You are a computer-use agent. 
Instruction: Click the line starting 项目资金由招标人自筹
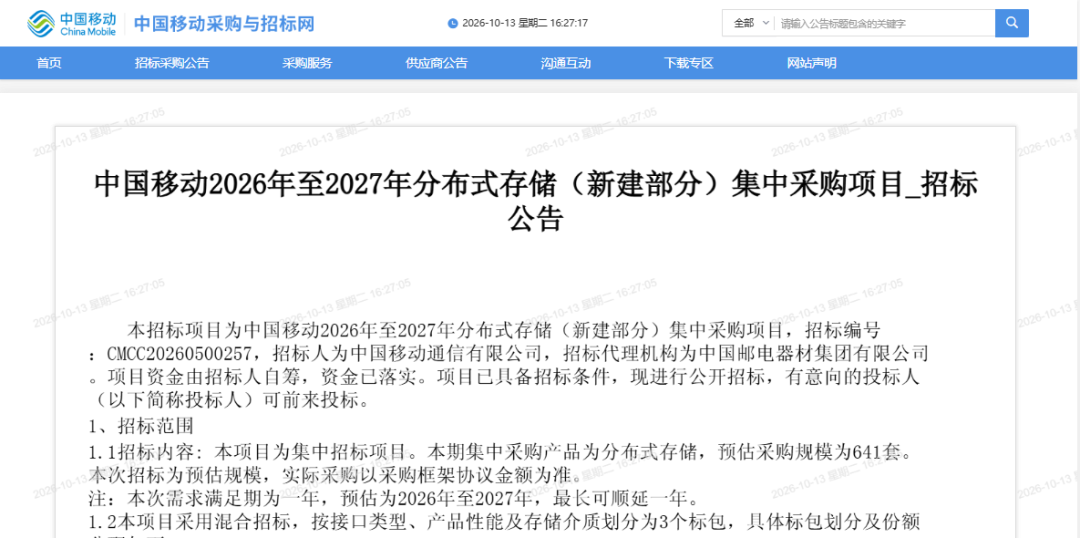505,377
